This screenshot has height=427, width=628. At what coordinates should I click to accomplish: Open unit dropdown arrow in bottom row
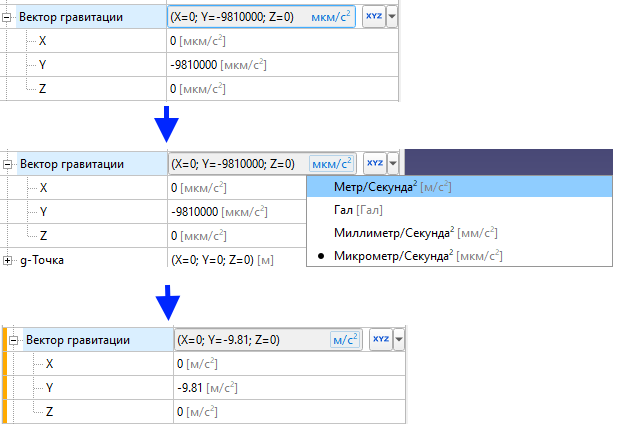click(399, 341)
